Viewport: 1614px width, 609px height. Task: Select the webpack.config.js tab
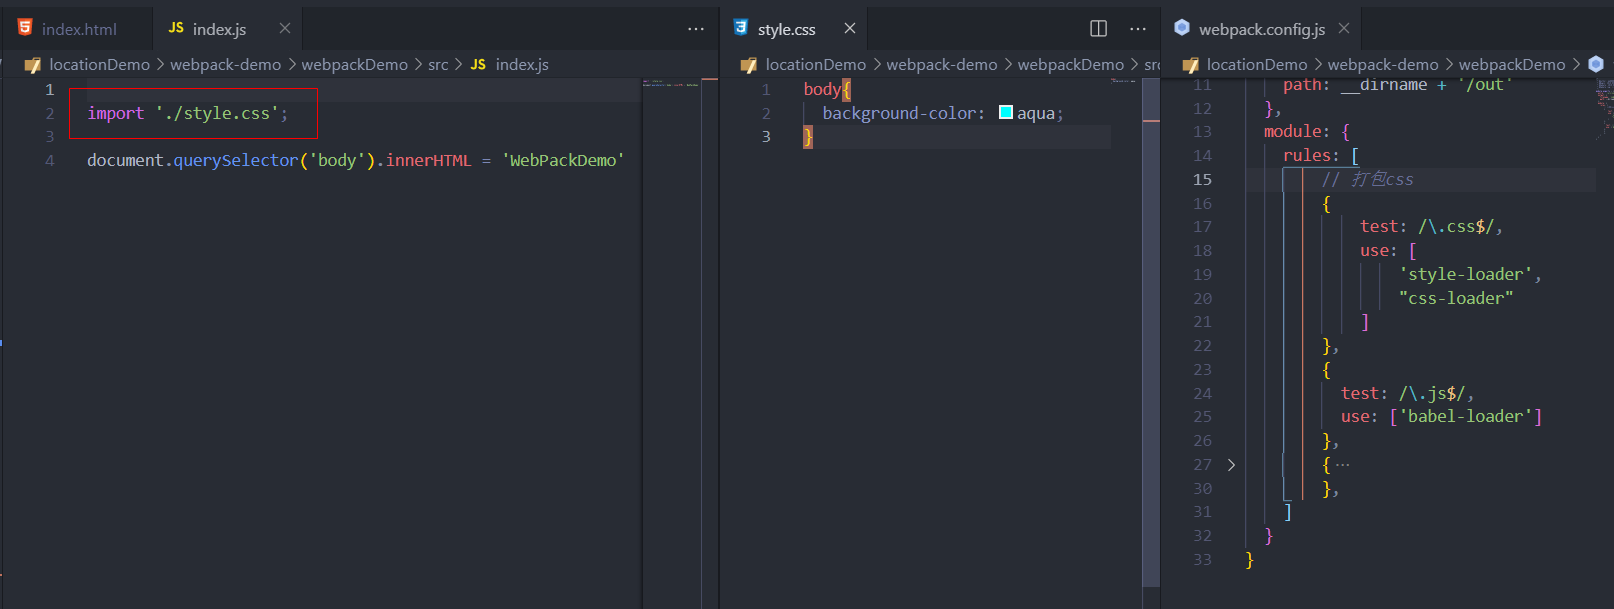click(x=1261, y=29)
